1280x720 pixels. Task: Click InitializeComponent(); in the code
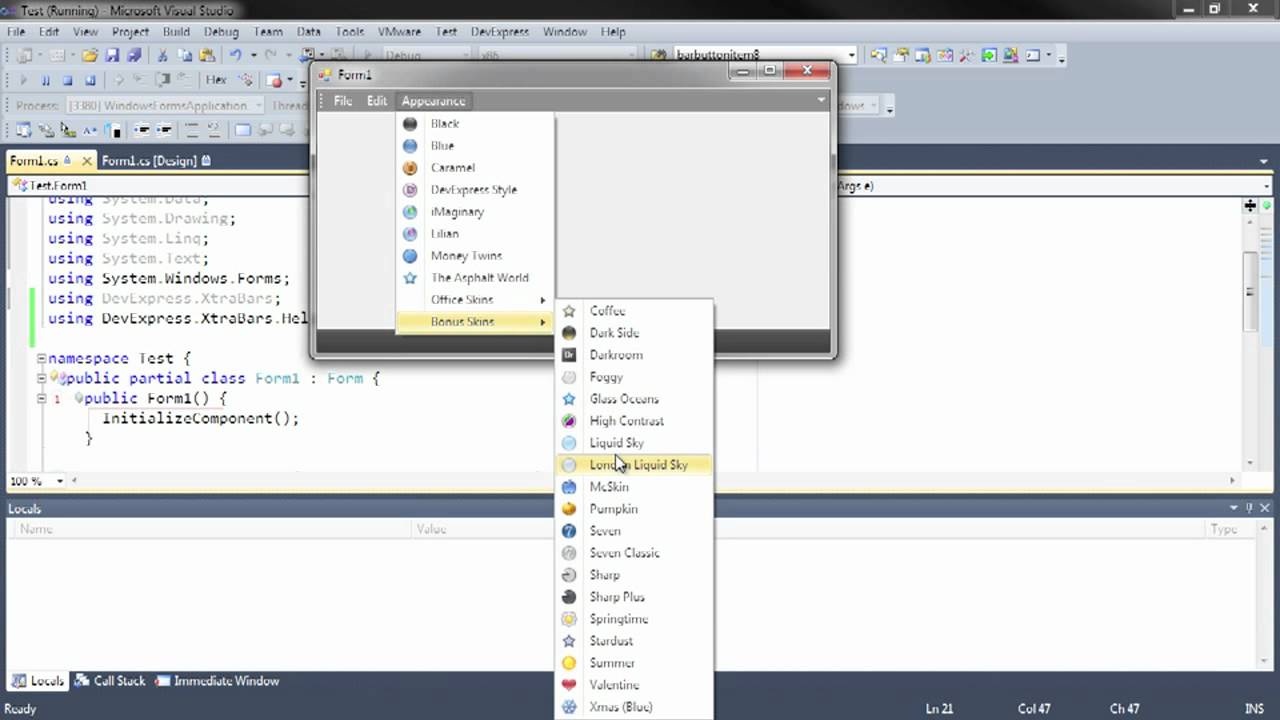coord(200,418)
